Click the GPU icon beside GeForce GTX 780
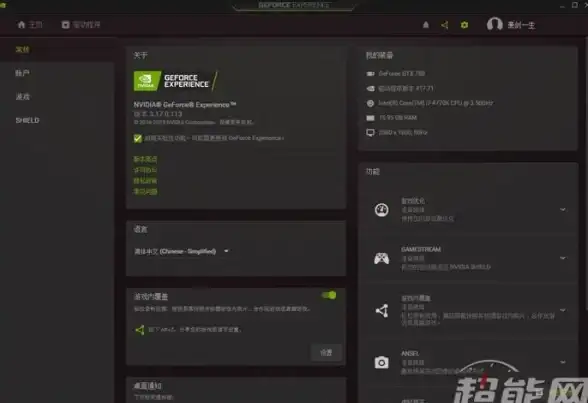The height and width of the screenshot is (403, 588). click(370, 74)
